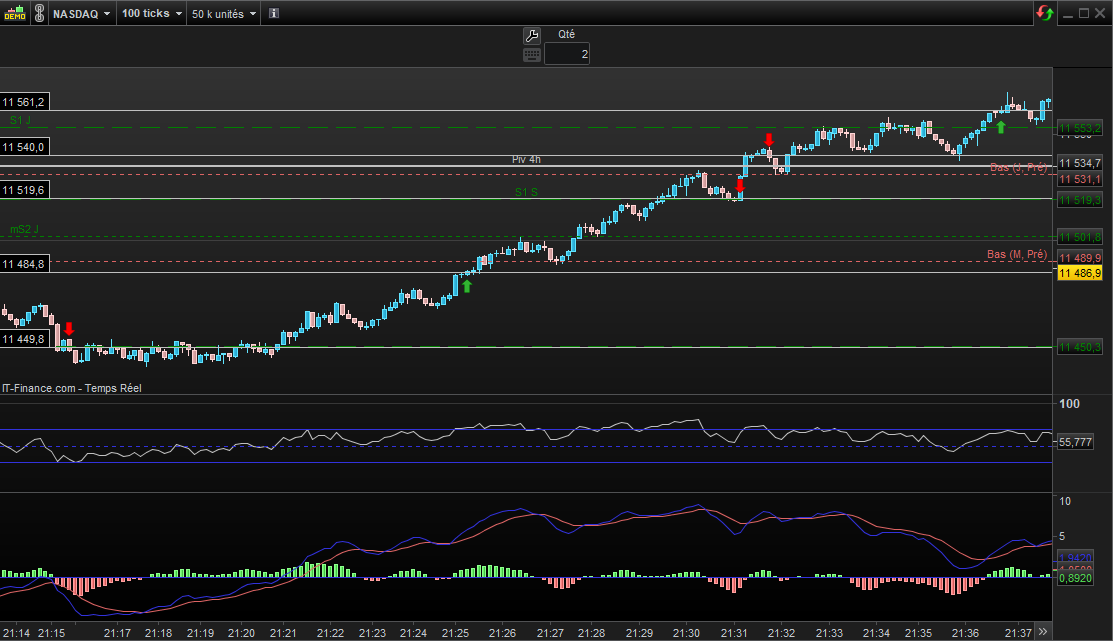
Task: Click the IT-Finance.com Temps Réel text
Action: [x=71, y=388]
